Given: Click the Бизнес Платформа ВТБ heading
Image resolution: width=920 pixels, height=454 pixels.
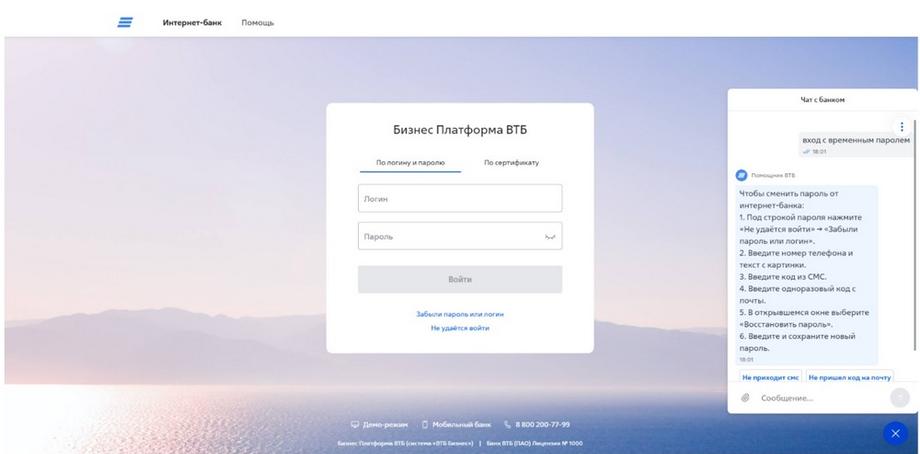Looking at the screenshot, I should 460,130.
